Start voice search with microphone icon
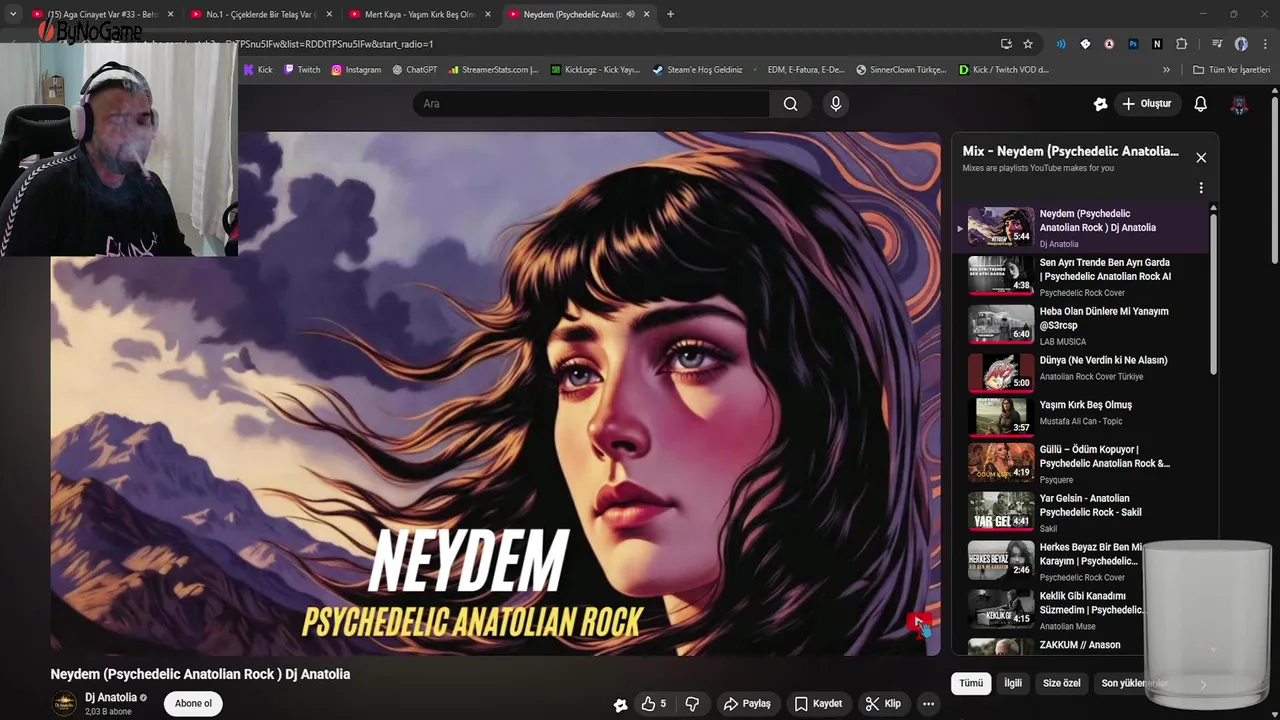This screenshot has height=720, width=1280. point(836,104)
